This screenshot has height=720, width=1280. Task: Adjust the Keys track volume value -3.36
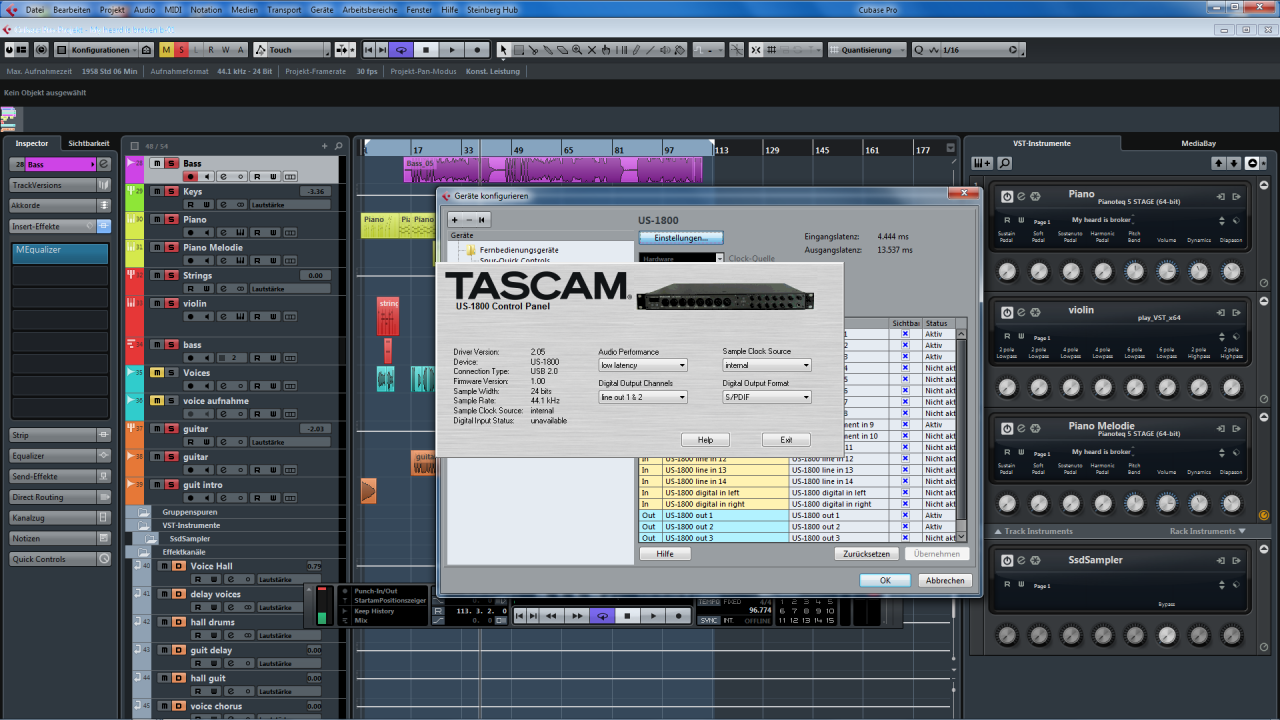(x=315, y=191)
